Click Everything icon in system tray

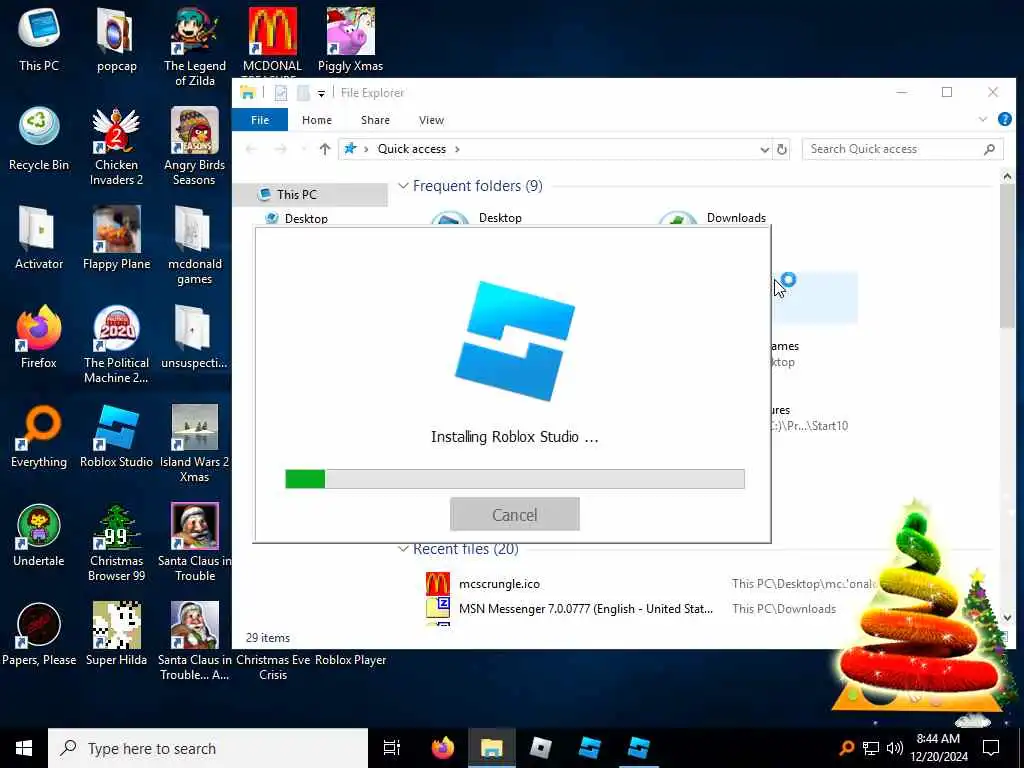tap(846, 748)
